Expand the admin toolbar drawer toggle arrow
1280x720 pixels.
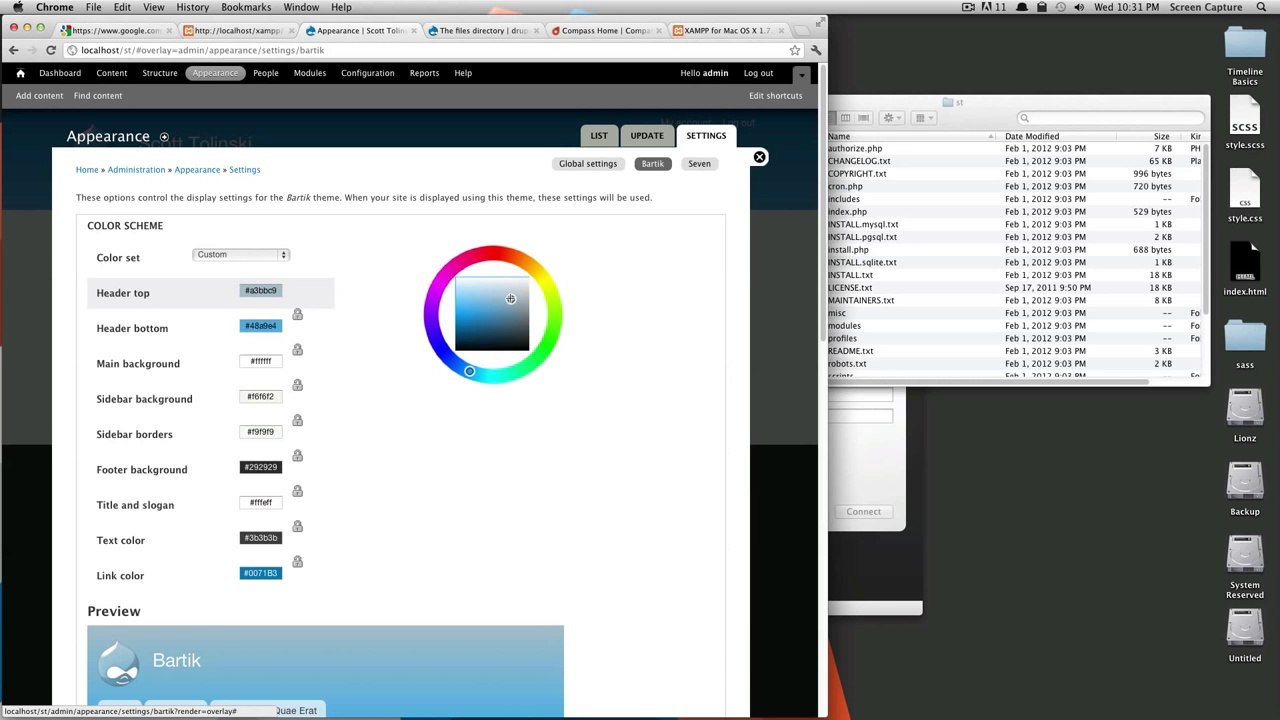801,74
